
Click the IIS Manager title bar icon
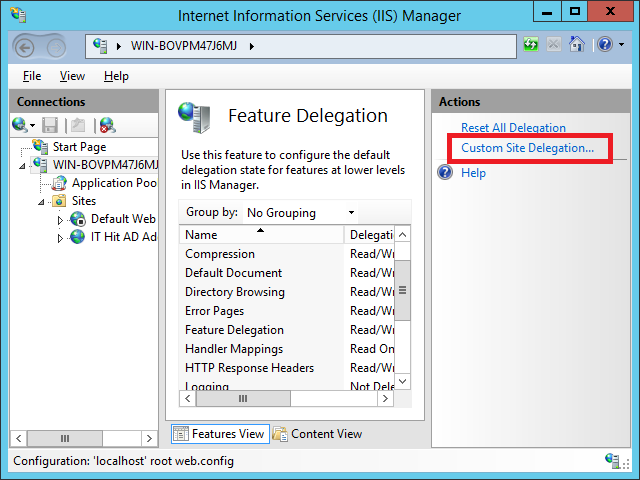pyautogui.click(x=18, y=14)
